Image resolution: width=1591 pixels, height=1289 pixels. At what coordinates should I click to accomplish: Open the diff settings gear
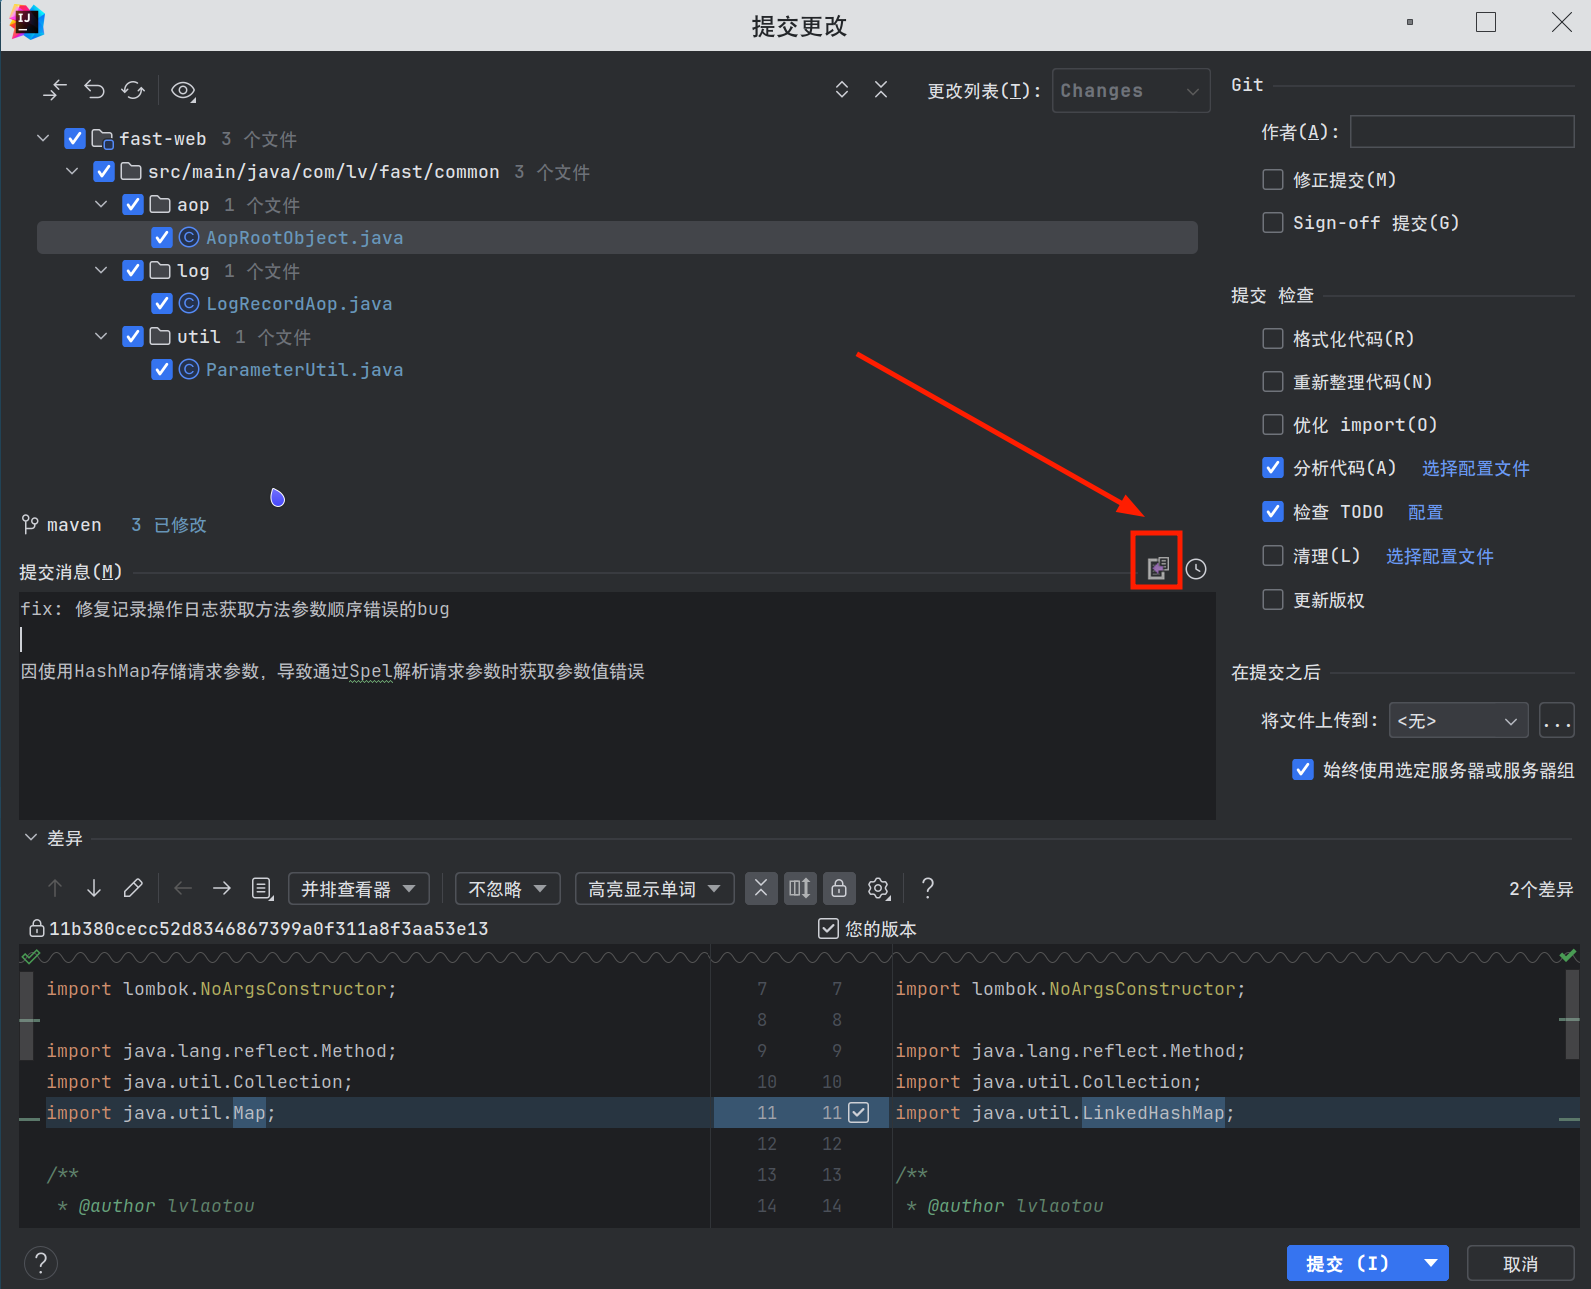tap(879, 888)
